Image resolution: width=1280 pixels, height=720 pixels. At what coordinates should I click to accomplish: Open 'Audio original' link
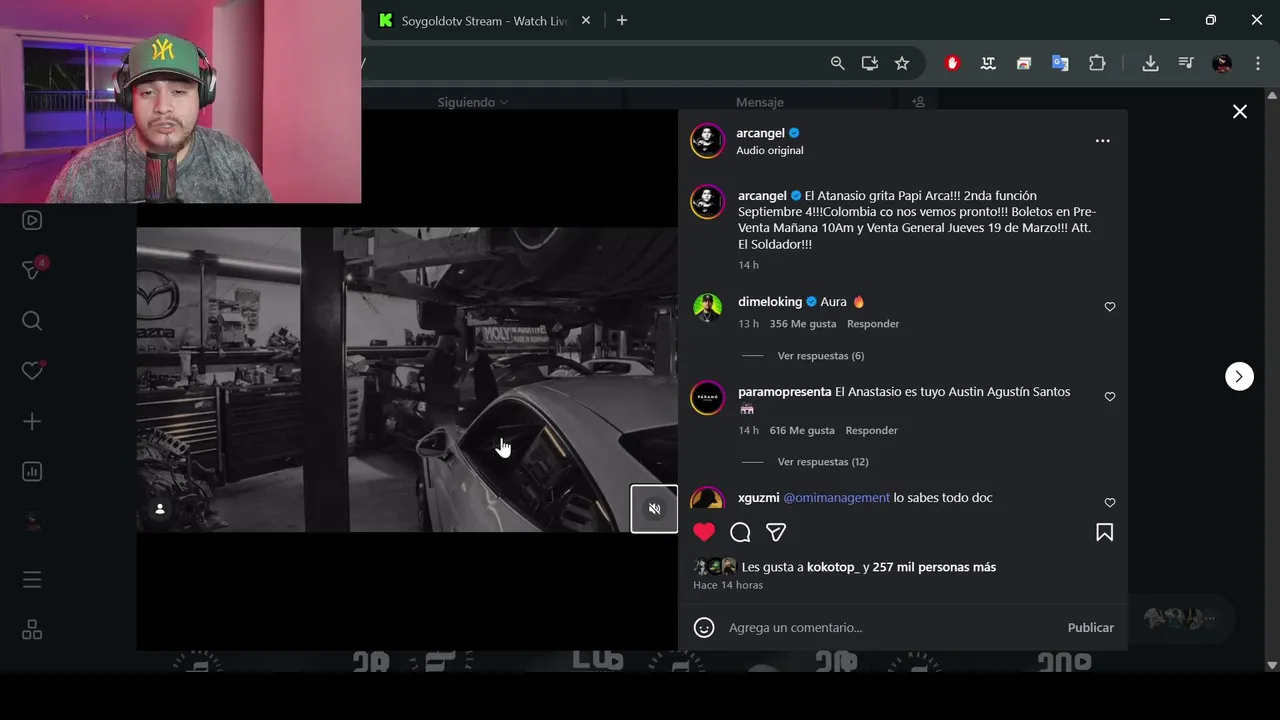pyautogui.click(x=770, y=151)
